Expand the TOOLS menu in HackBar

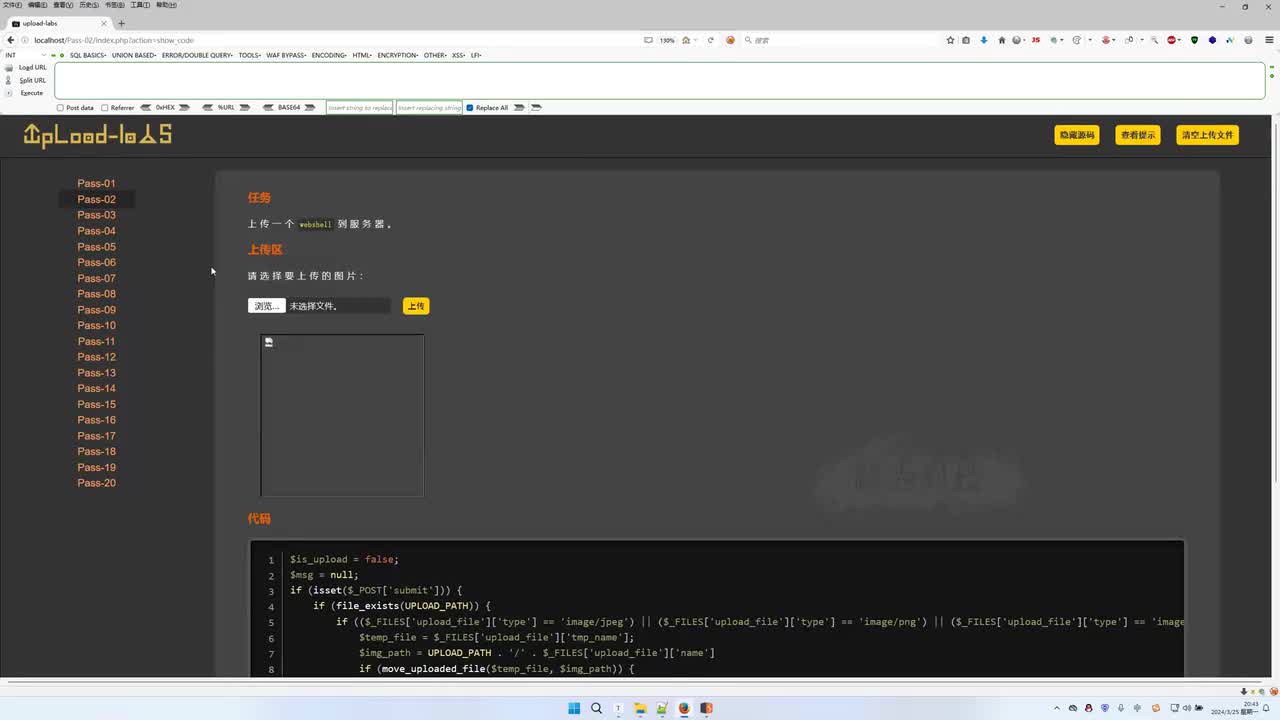point(250,55)
